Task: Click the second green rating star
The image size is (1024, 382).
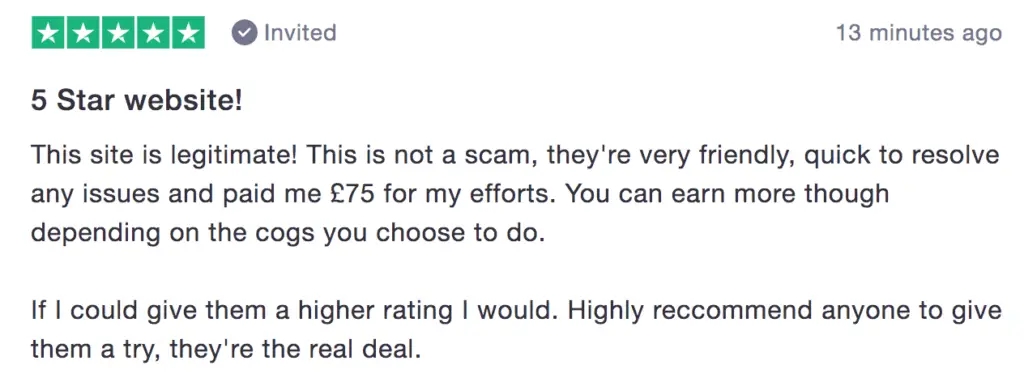Action: pos(83,33)
